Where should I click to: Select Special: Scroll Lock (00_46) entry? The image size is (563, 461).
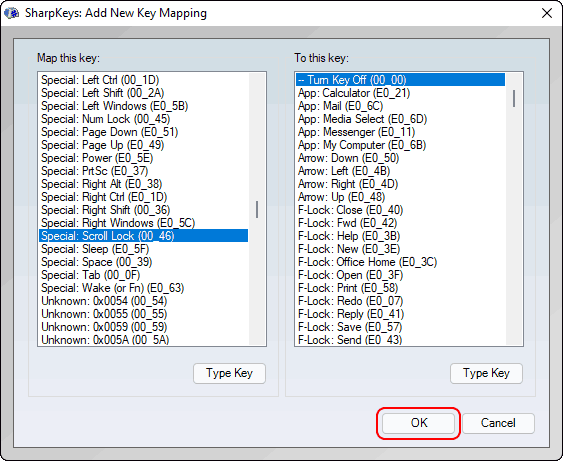click(143, 236)
